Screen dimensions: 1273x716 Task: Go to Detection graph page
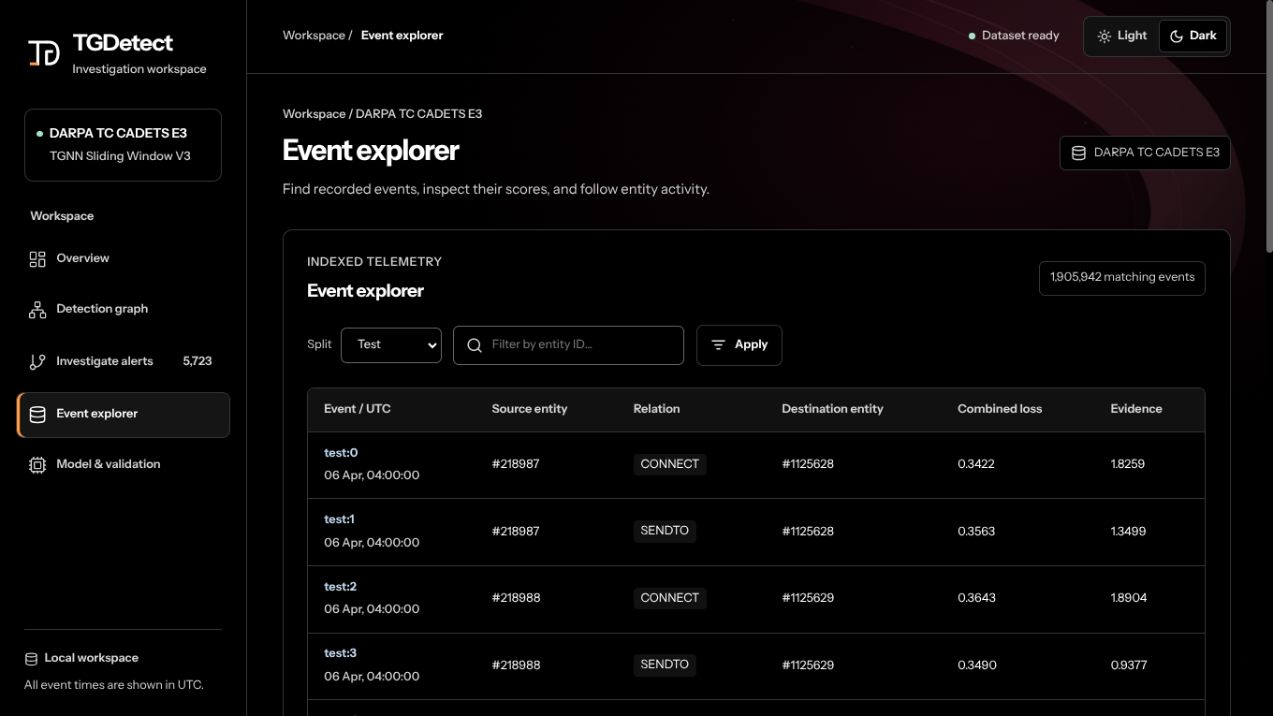click(x=123, y=310)
